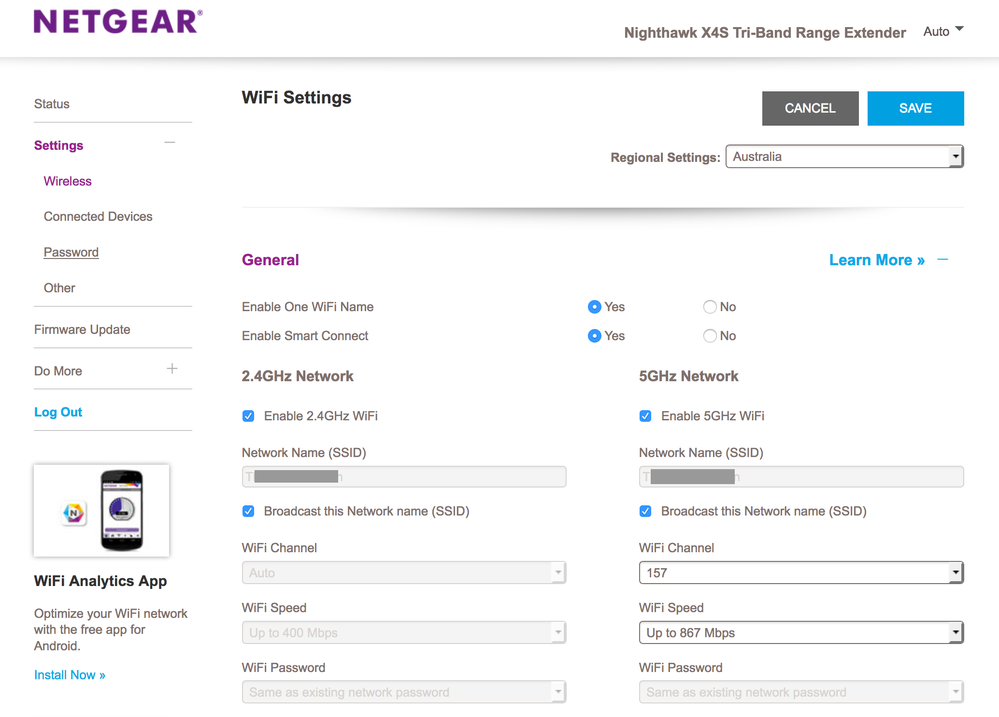Open Connected Devices page

coord(98,217)
